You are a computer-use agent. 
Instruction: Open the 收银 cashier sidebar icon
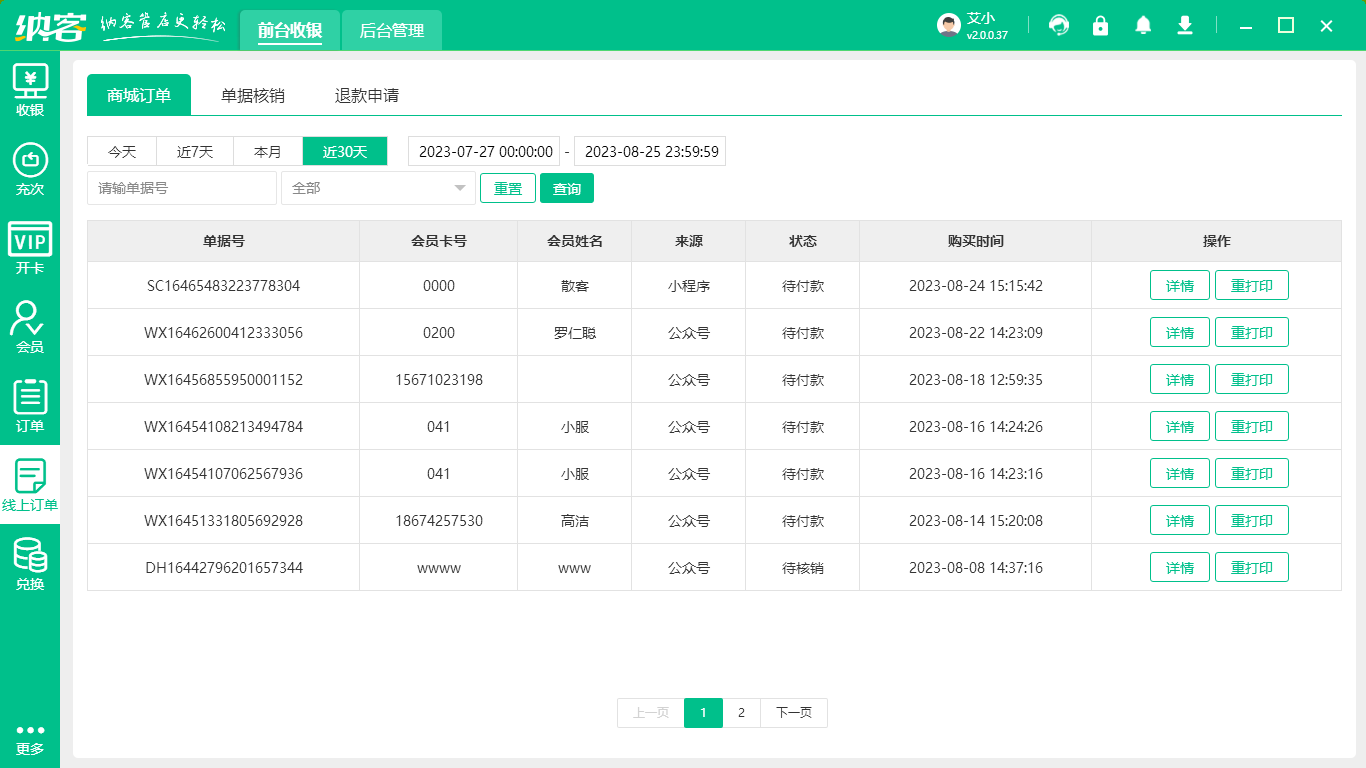pyautogui.click(x=30, y=90)
